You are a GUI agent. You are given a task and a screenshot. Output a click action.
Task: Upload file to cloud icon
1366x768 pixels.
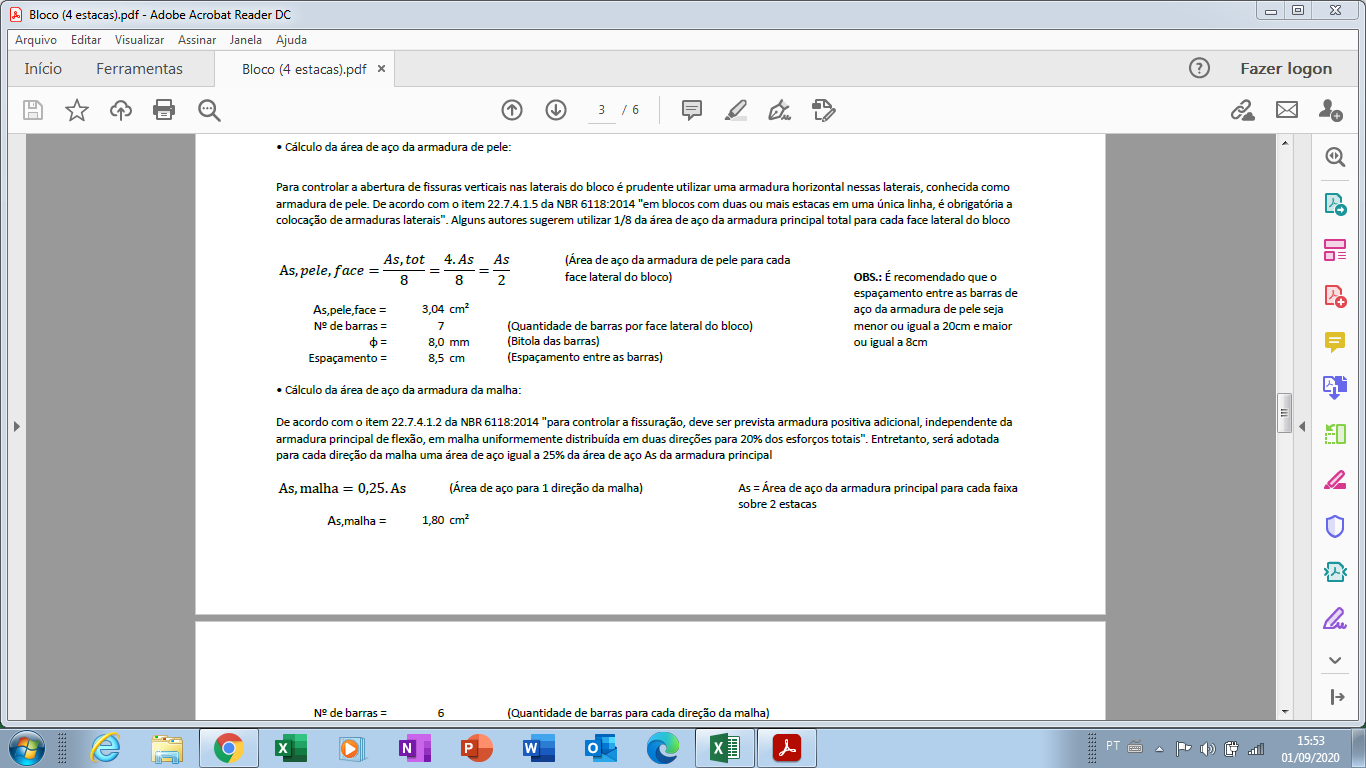click(x=121, y=110)
